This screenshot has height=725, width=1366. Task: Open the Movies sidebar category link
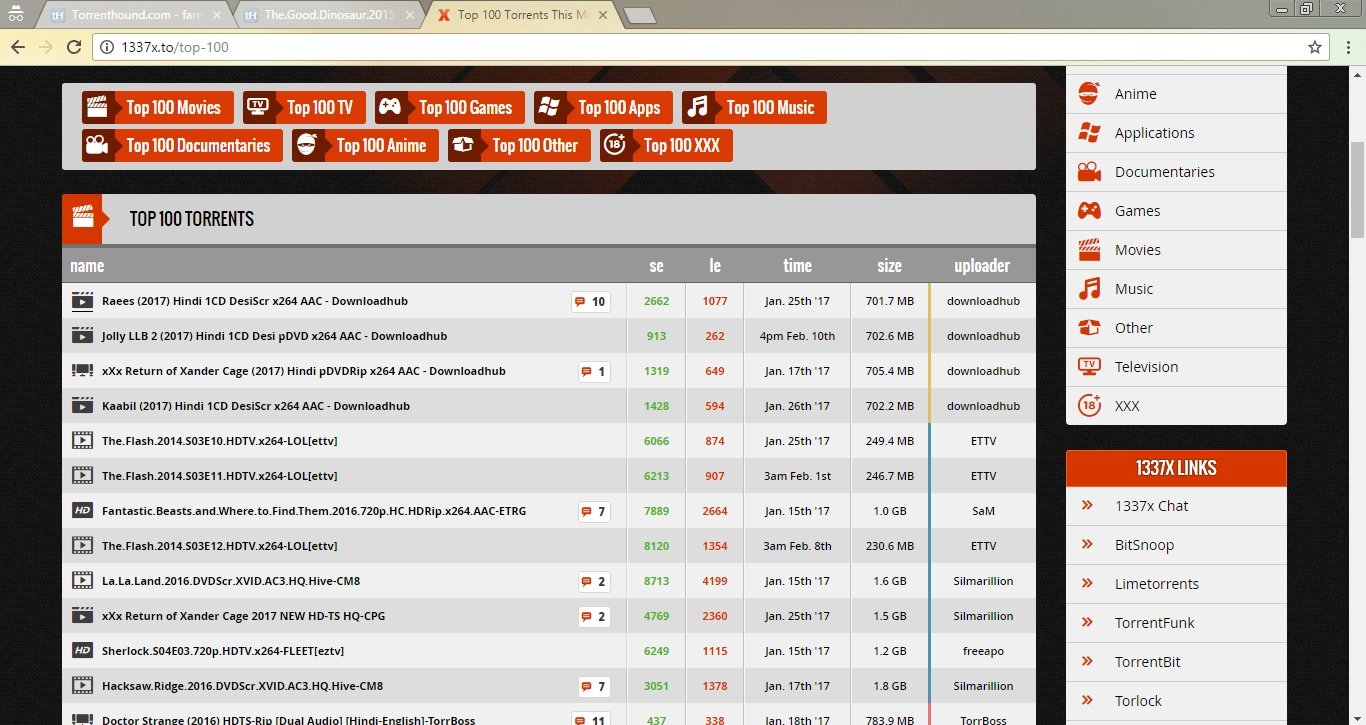pyautogui.click(x=1137, y=250)
